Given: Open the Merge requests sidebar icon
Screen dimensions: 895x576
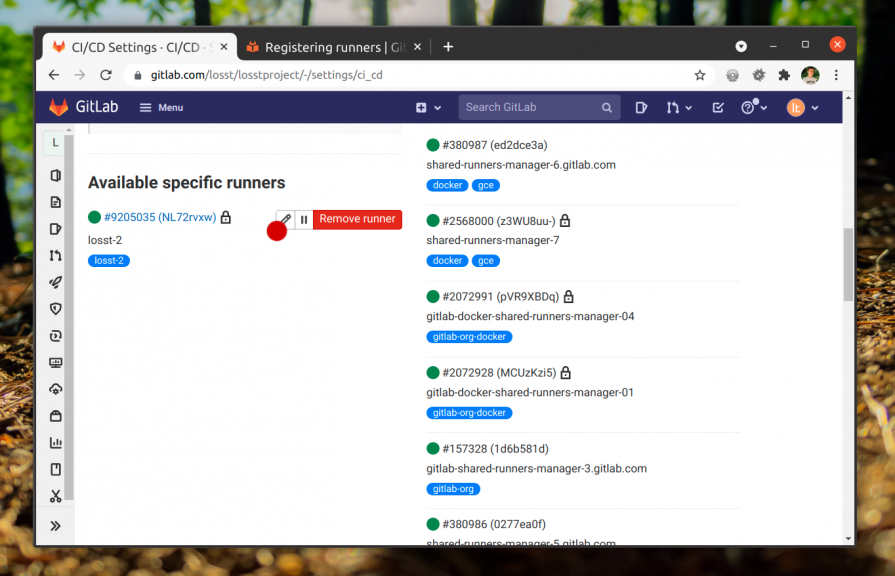Looking at the screenshot, I should (56, 256).
